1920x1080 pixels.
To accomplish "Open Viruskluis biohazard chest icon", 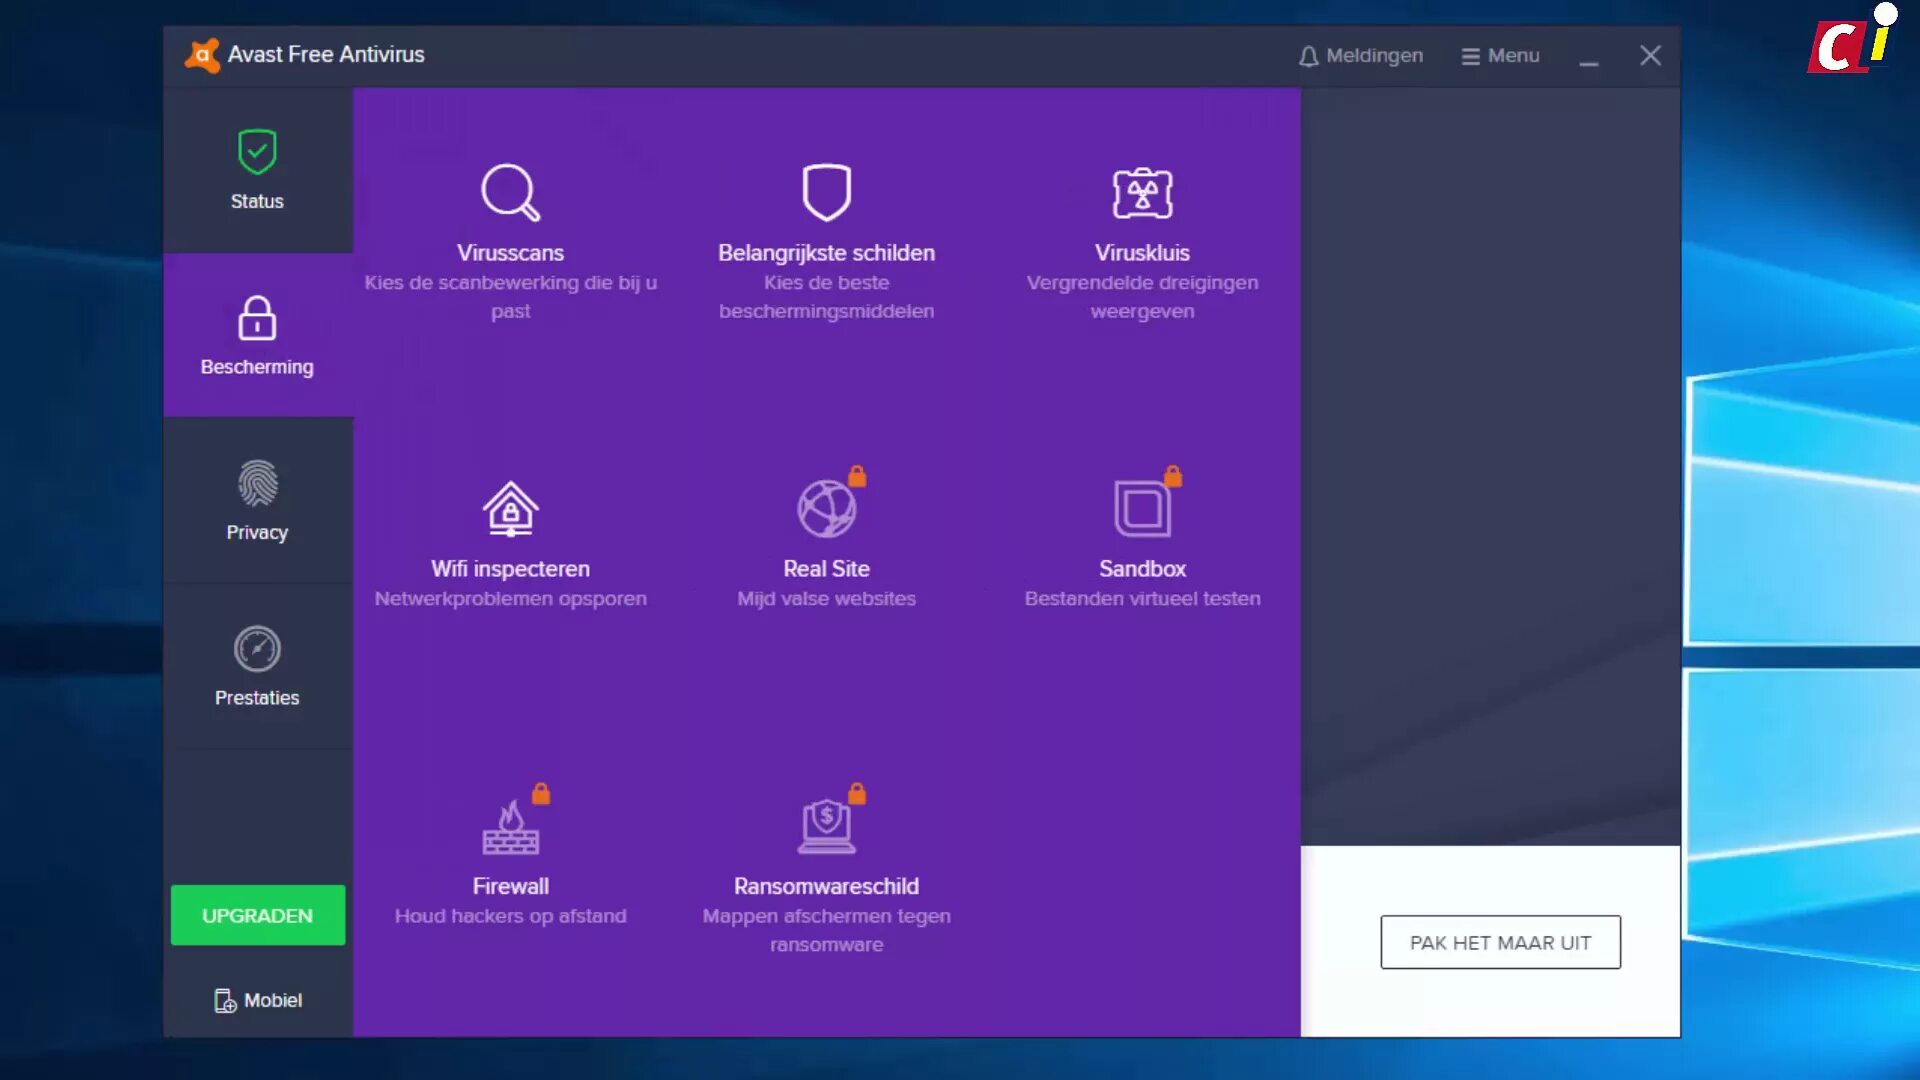I will coord(1142,192).
